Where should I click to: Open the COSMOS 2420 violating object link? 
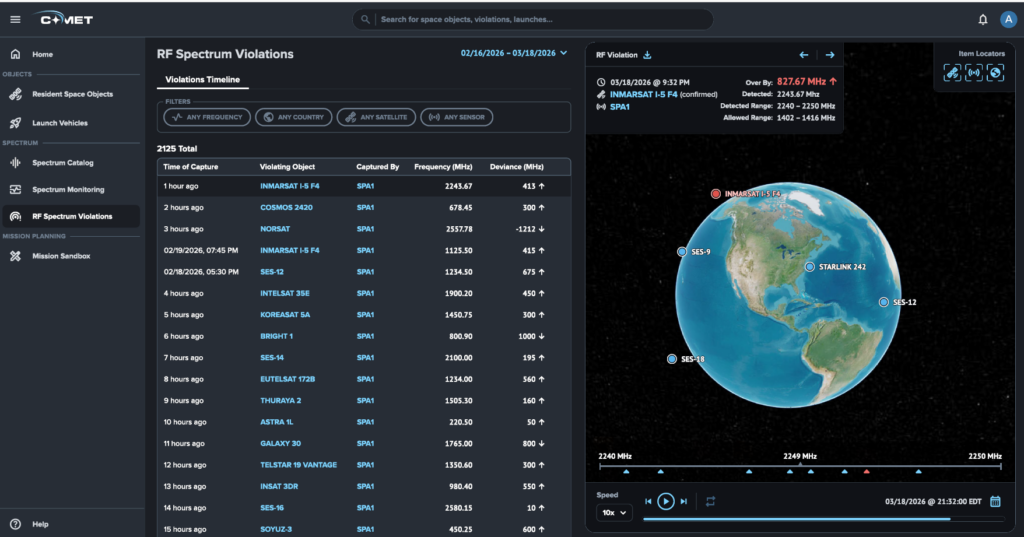coord(286,207)
